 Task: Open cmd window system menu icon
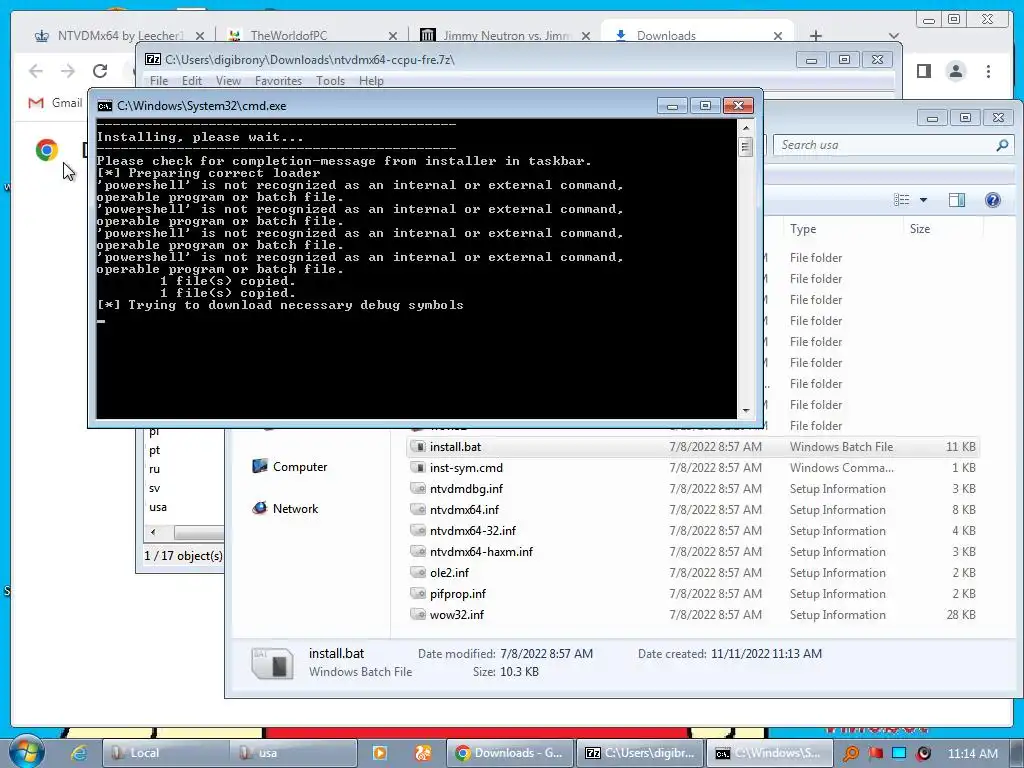[104, 106]
